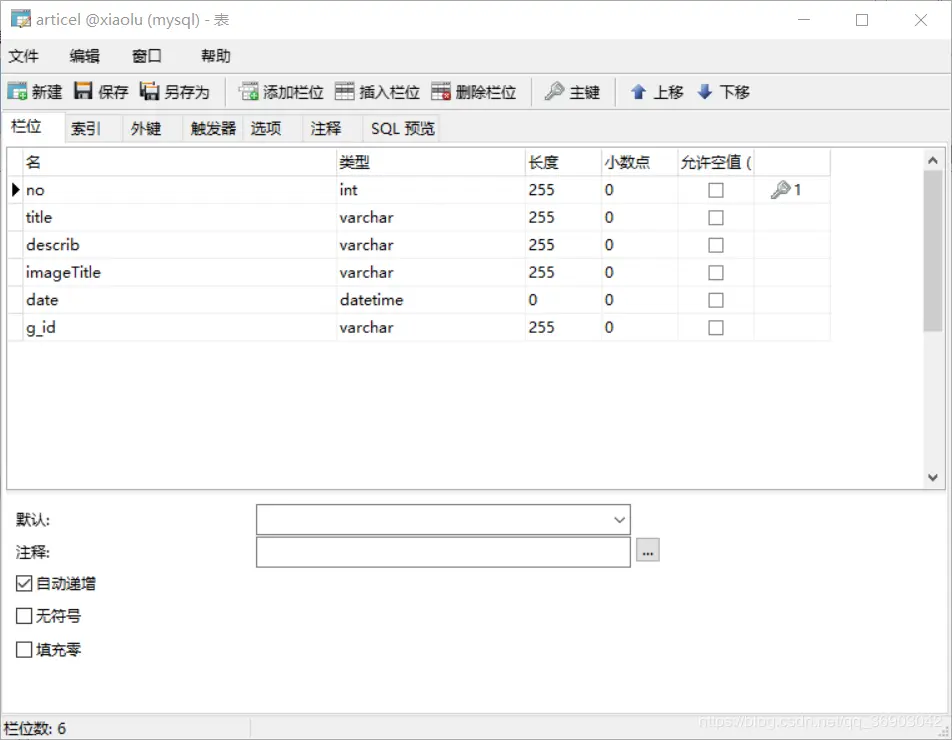Open the 编辑 menu
This screenshot has height=740, width=952.
84,56
